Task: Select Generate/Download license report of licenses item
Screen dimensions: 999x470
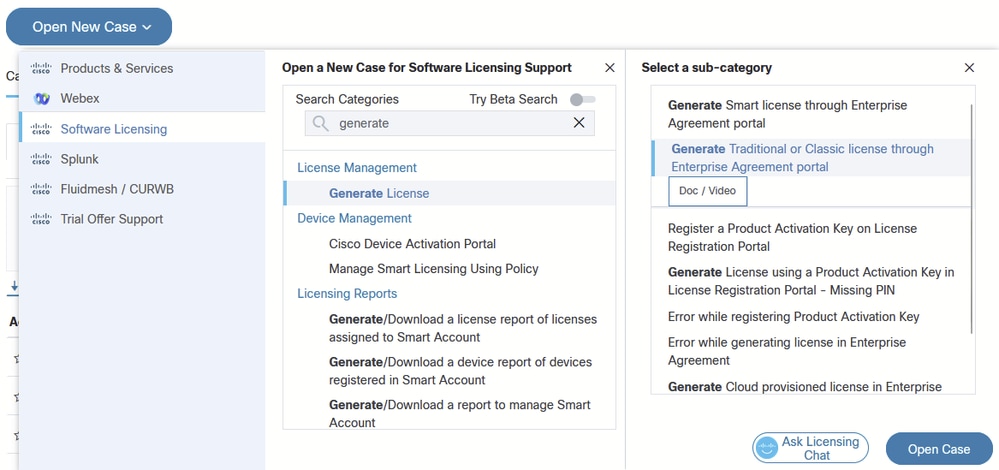Action: 463,328
